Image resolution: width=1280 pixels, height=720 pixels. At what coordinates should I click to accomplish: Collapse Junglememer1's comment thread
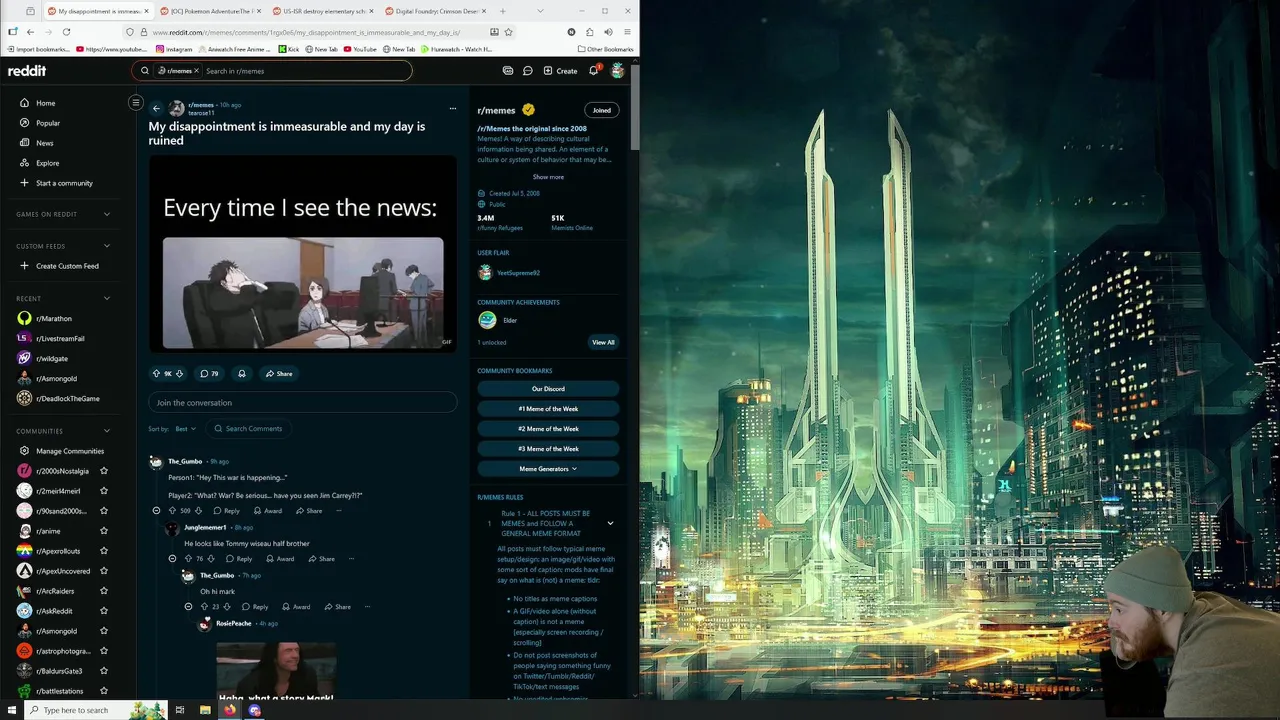(x=172, y=559)
